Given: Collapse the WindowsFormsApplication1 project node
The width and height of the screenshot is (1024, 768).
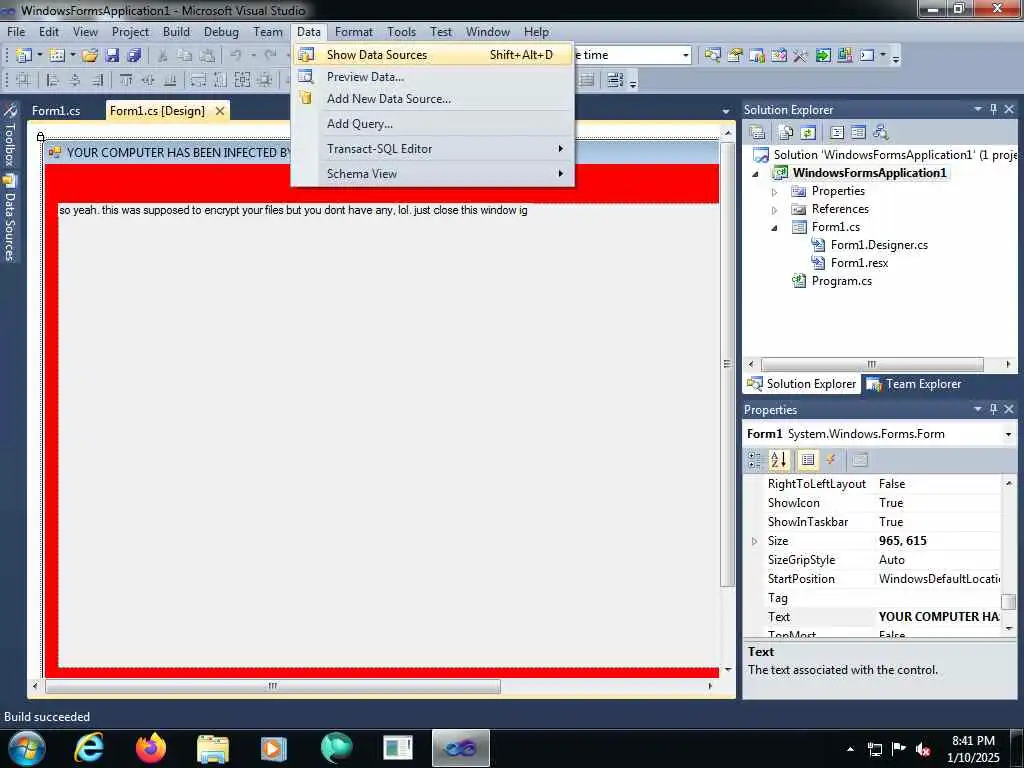Looking at the screenshot, I should (756, 174).
